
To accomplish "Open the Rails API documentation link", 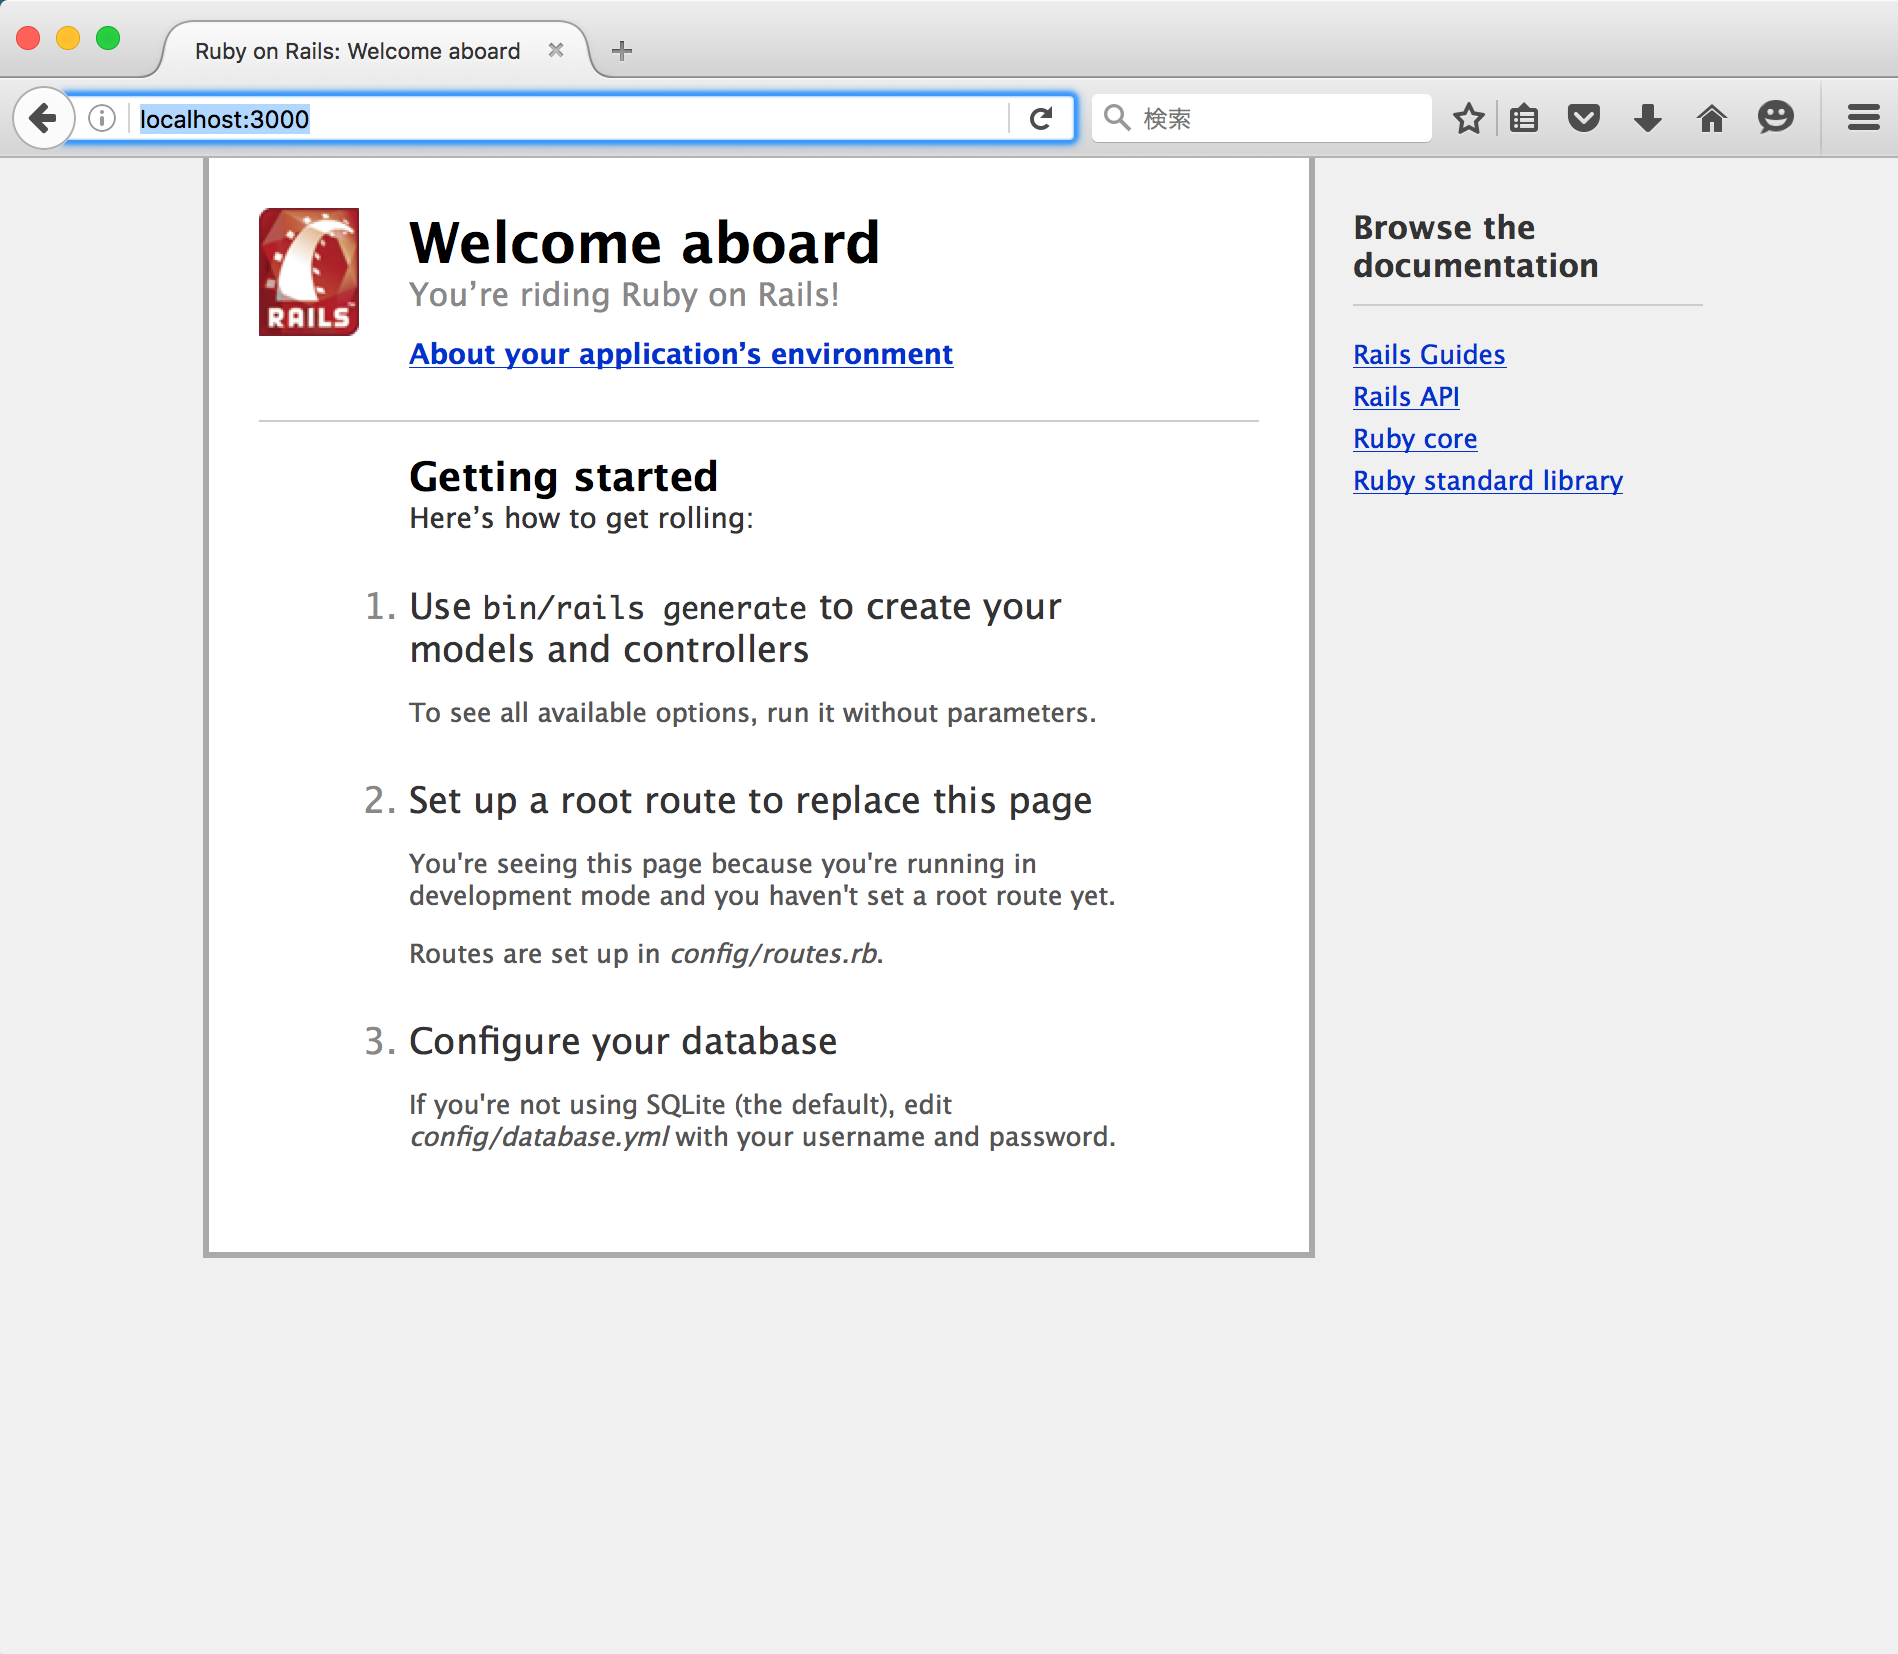I will (1406, 396).
